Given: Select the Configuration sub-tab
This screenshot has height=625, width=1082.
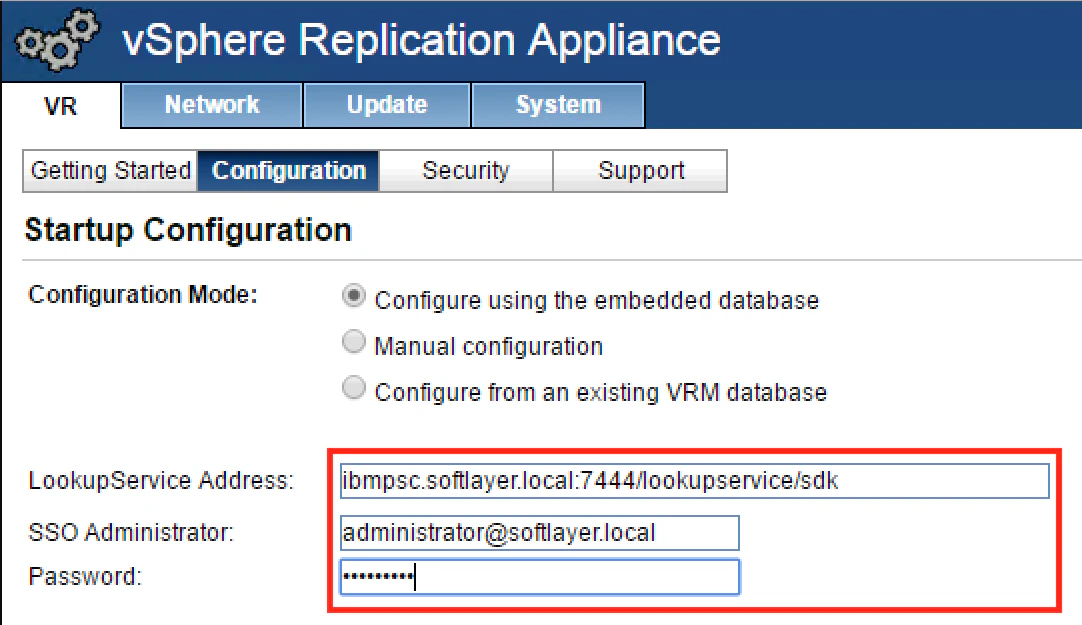Looking at the screenshot, I should [x=288, y=170].
